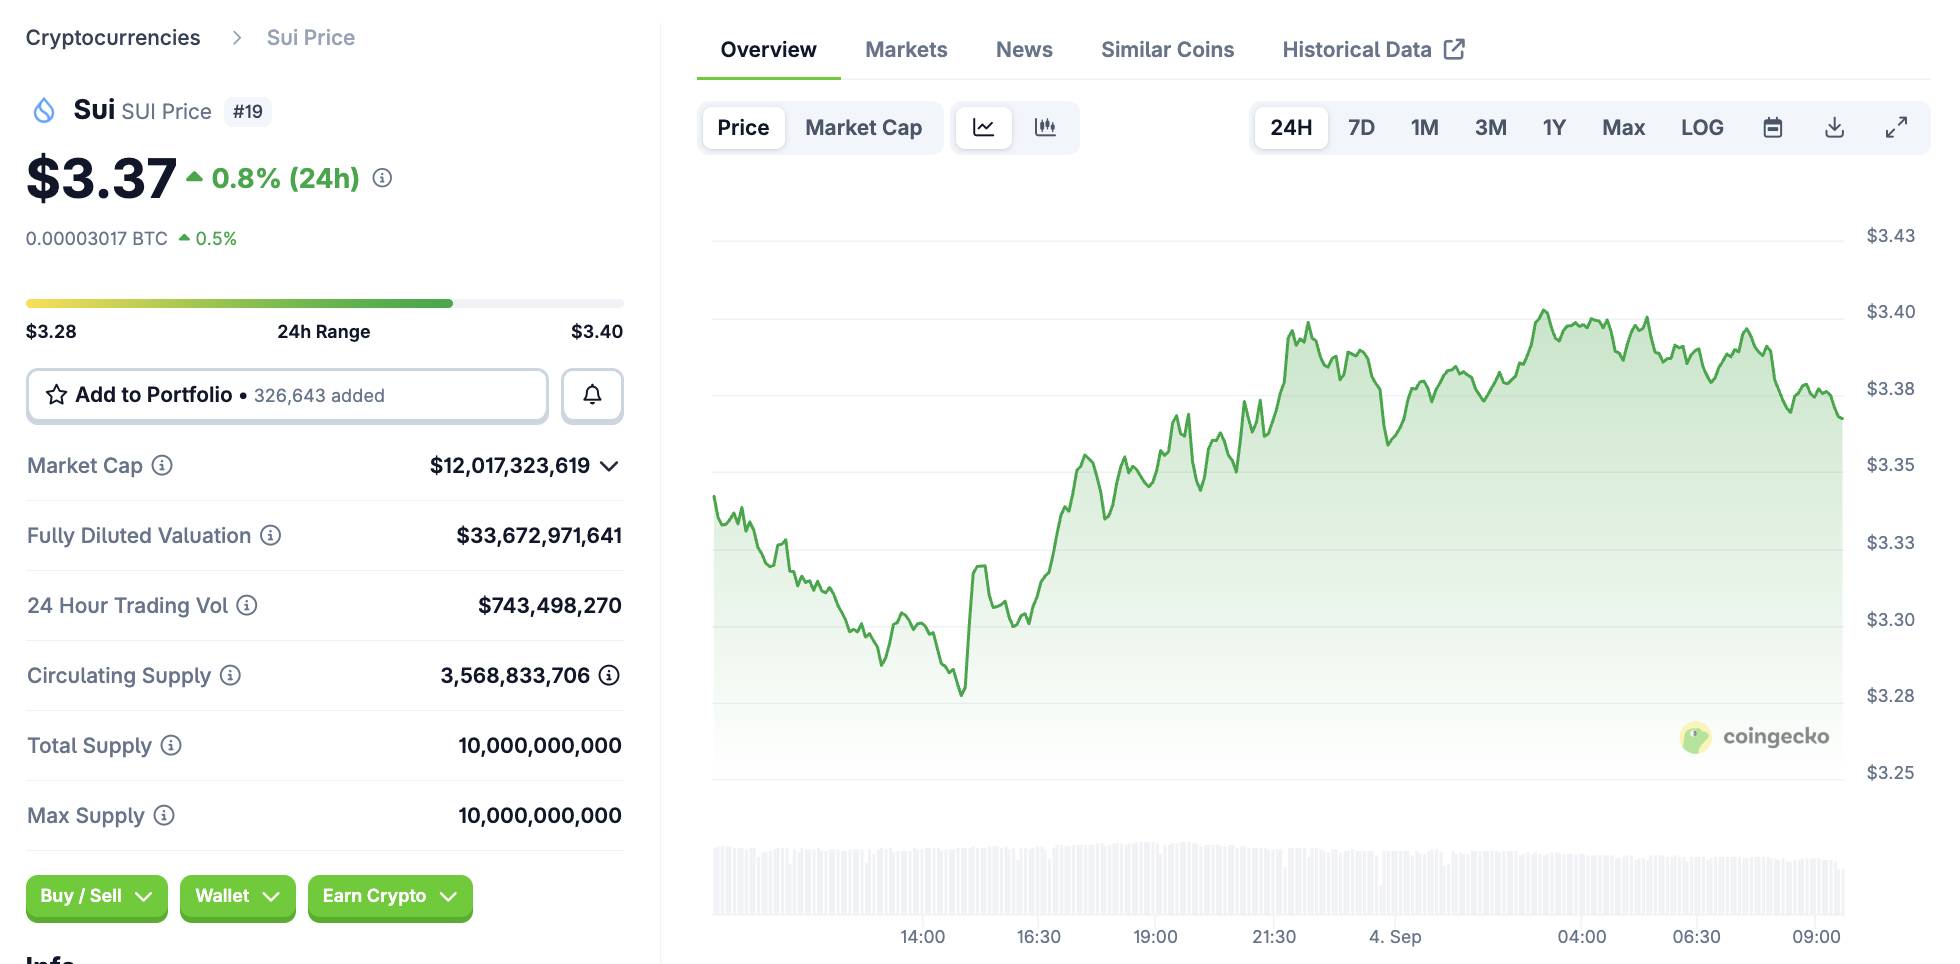Open the Max Supply info icon
1960x964 pixels.
(164, 815)
